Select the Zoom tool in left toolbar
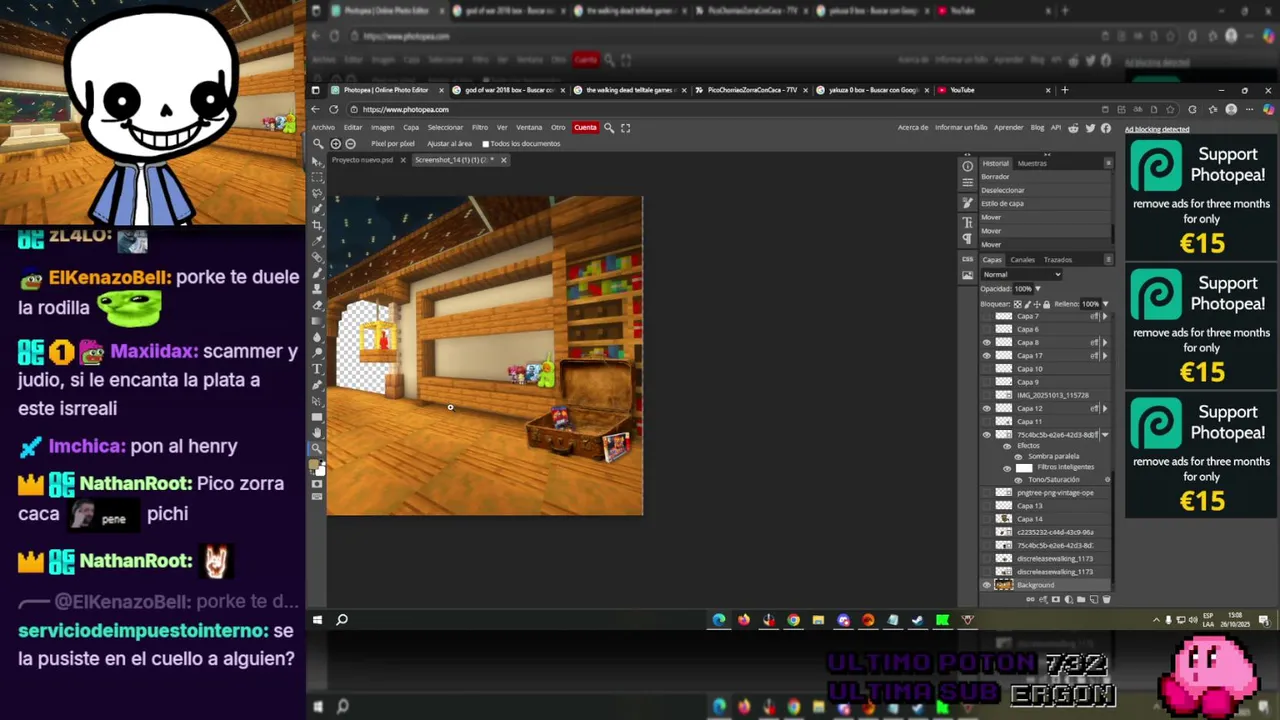 (318, 448)
